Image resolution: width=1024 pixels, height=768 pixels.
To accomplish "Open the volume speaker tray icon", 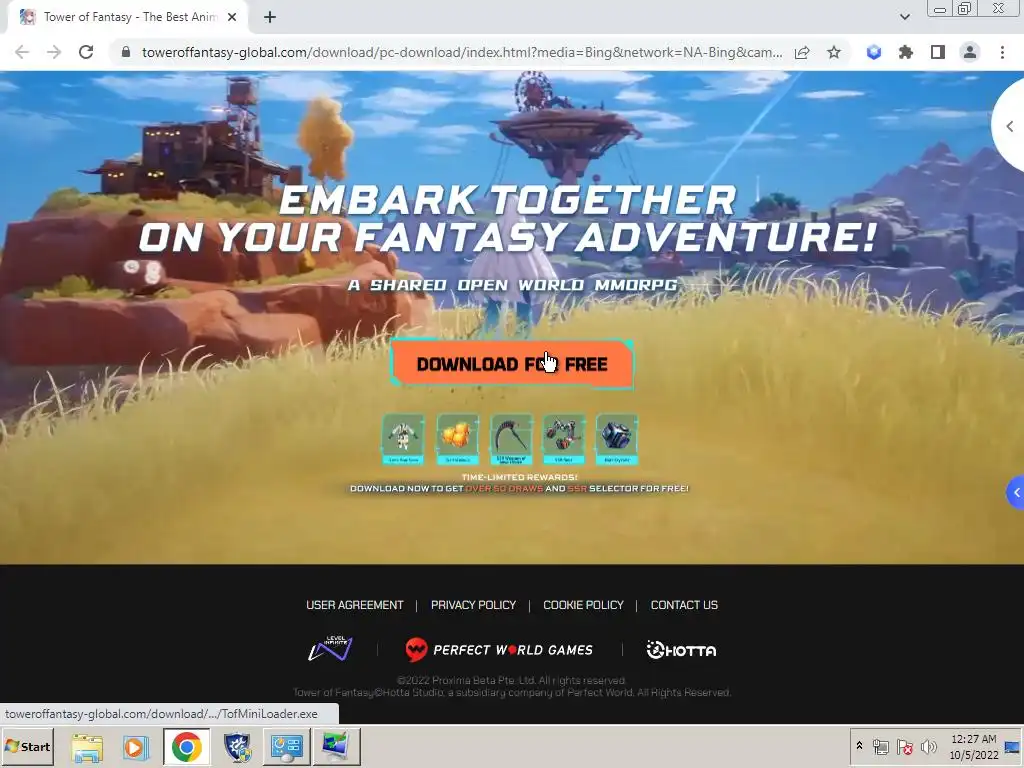I will click(x=929, y=746).
